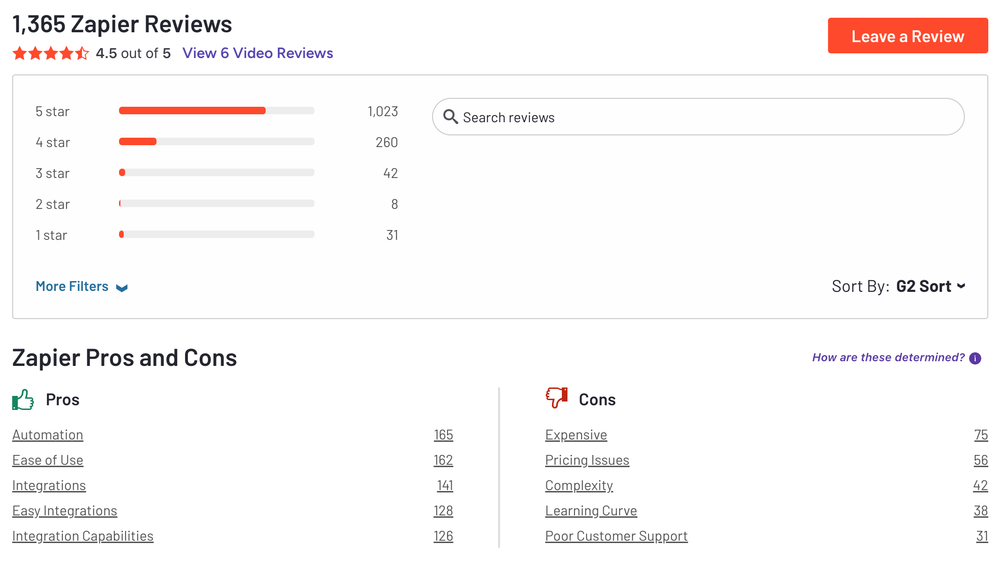This screenshot has width=1000, height=565.
Task: Click the green thumbs-up Pros icon
Action: [23, 400]
